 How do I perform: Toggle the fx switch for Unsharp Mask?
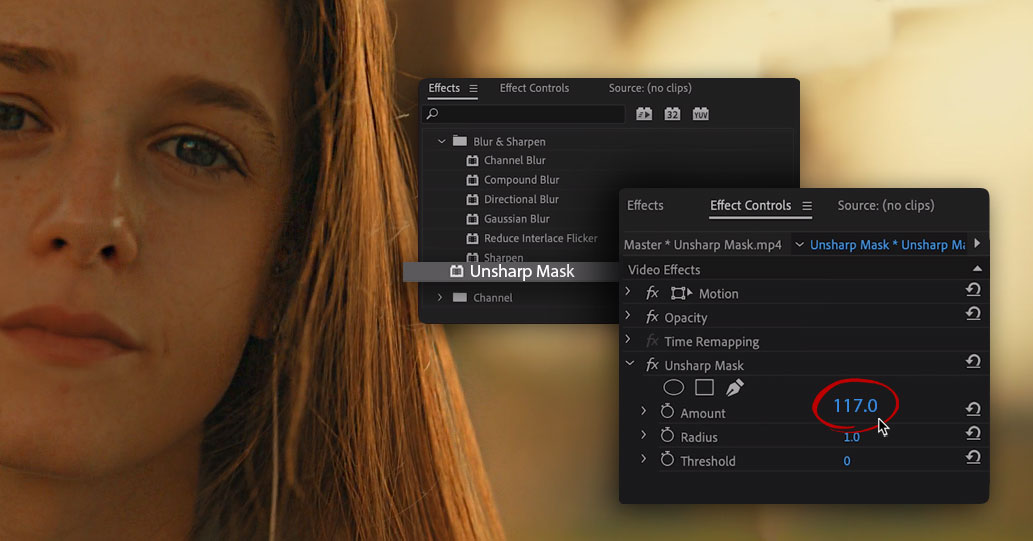(652, 365)
